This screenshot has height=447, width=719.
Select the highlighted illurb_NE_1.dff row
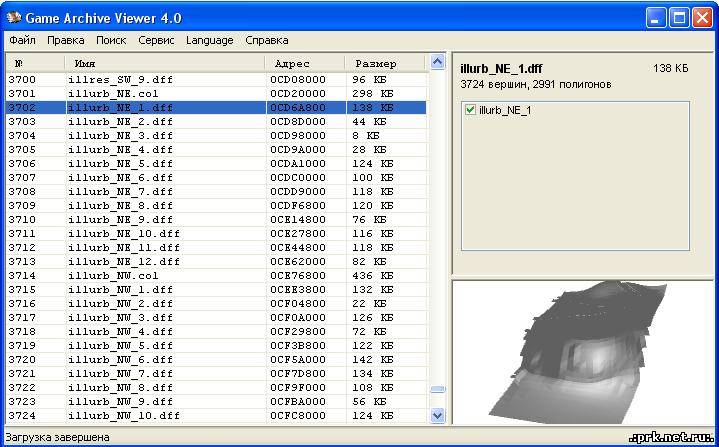click(x=216, y=108)
